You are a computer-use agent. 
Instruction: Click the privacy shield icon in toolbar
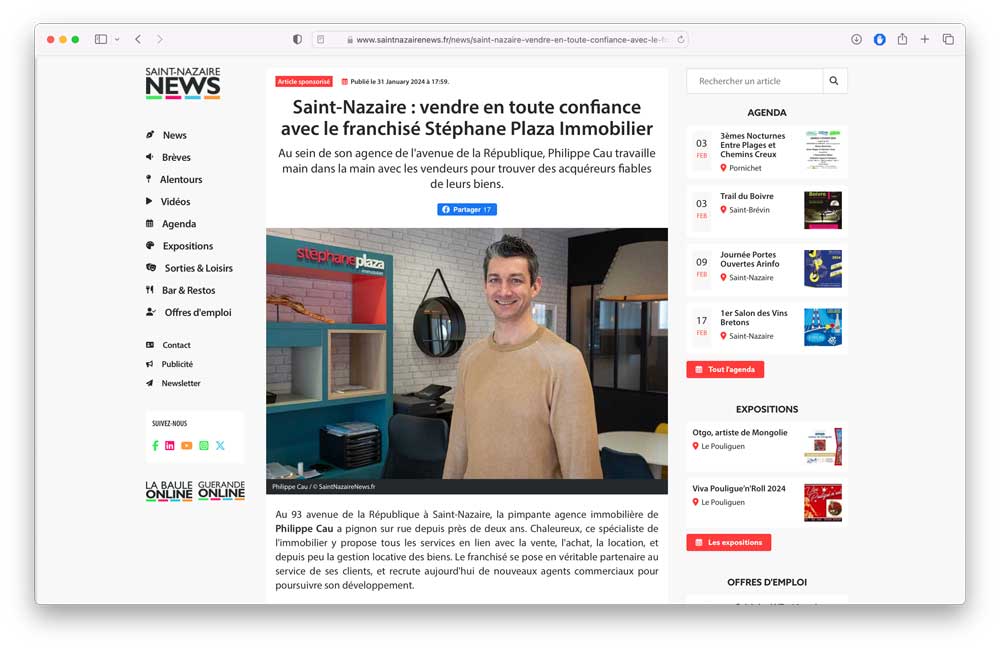(297, 39)
